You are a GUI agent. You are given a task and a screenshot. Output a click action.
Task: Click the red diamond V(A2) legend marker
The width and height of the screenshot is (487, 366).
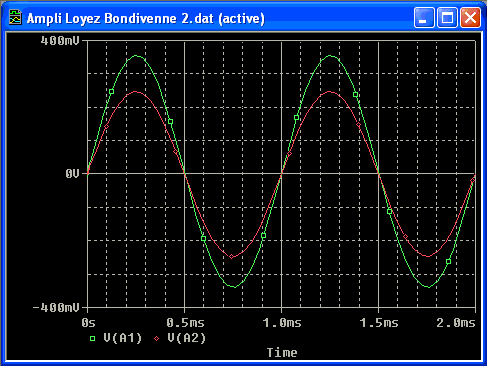tap(157, 339)
